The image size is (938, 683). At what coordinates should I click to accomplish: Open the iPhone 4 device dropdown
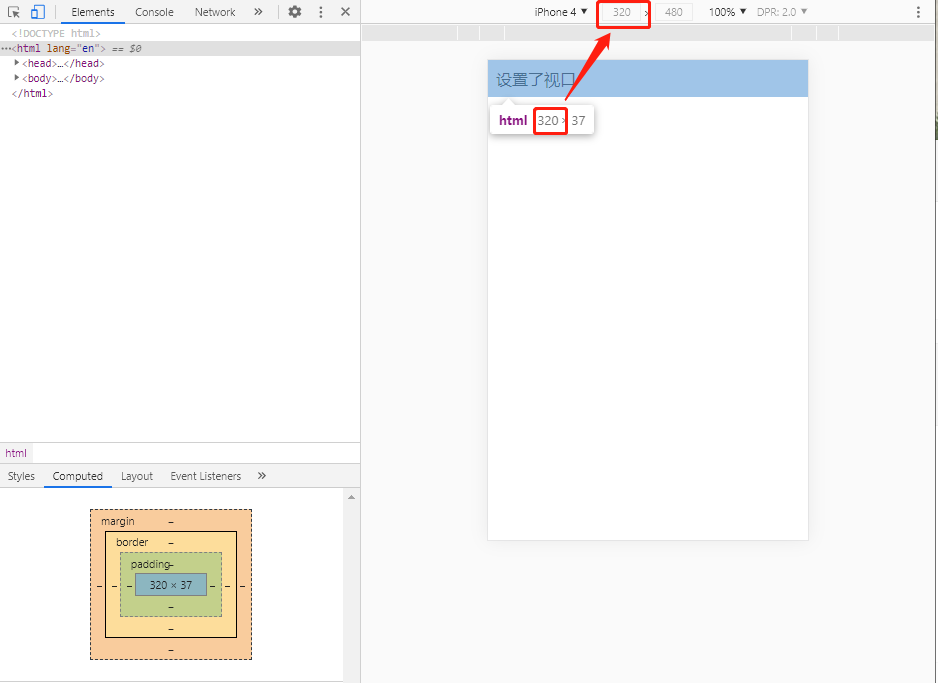tap(561, 12)
